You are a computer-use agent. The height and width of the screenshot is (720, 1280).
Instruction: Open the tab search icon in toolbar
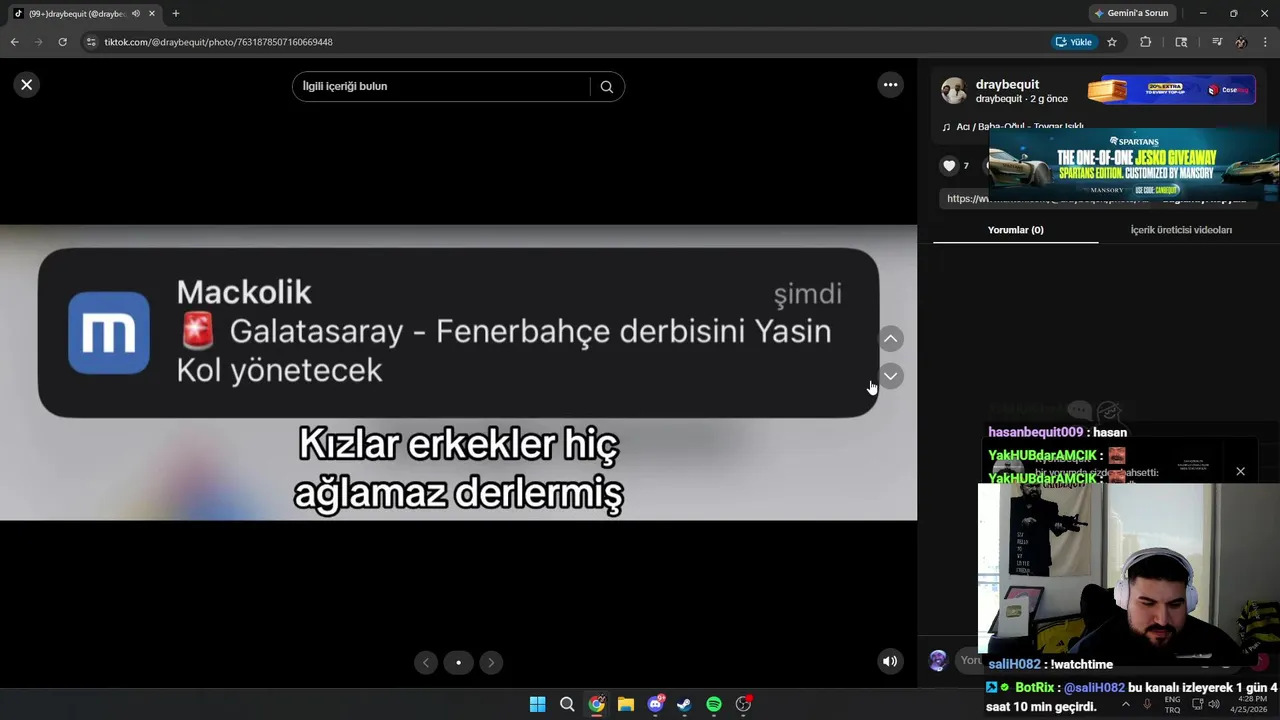1181,42
